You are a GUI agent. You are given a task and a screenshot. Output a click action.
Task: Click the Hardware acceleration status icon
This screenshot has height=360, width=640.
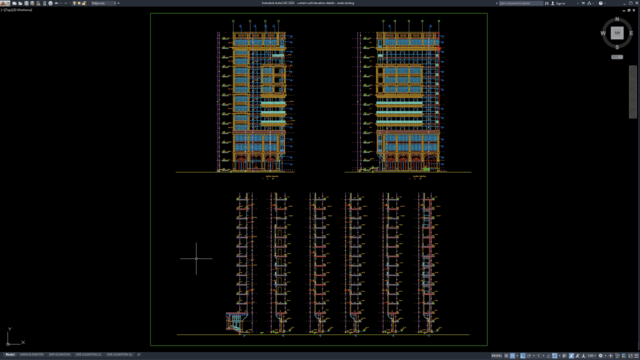tap(624, 356)
